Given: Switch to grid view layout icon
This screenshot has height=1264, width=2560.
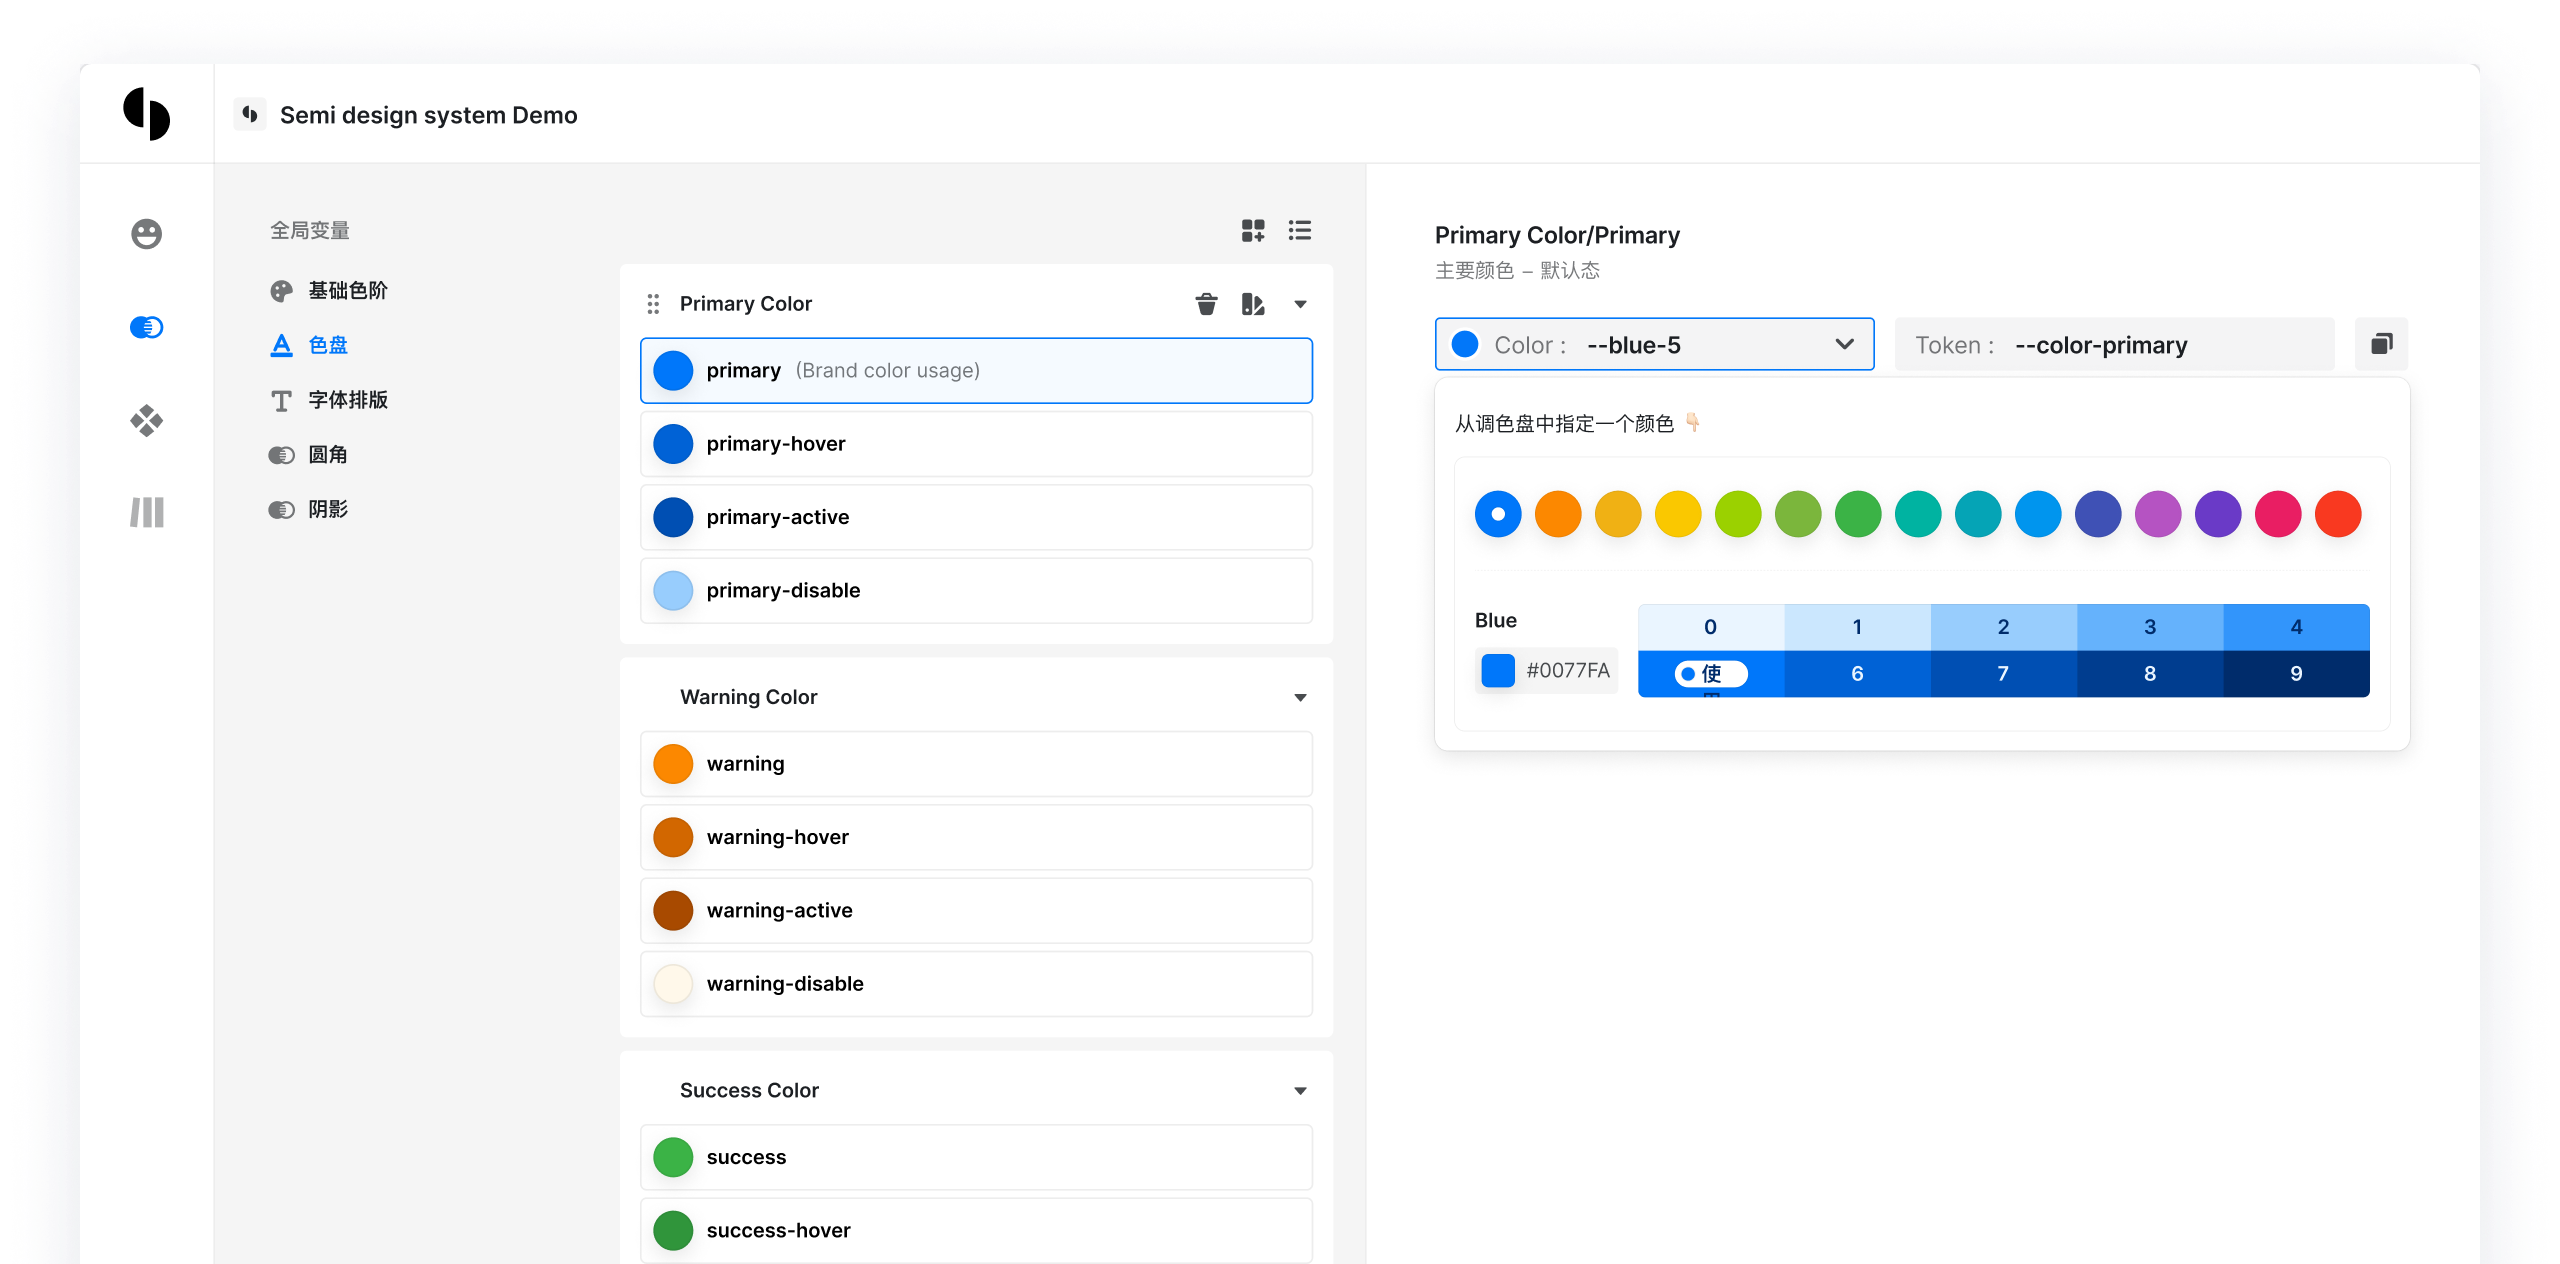Looking at the screenshot, I should (1253, 231).
